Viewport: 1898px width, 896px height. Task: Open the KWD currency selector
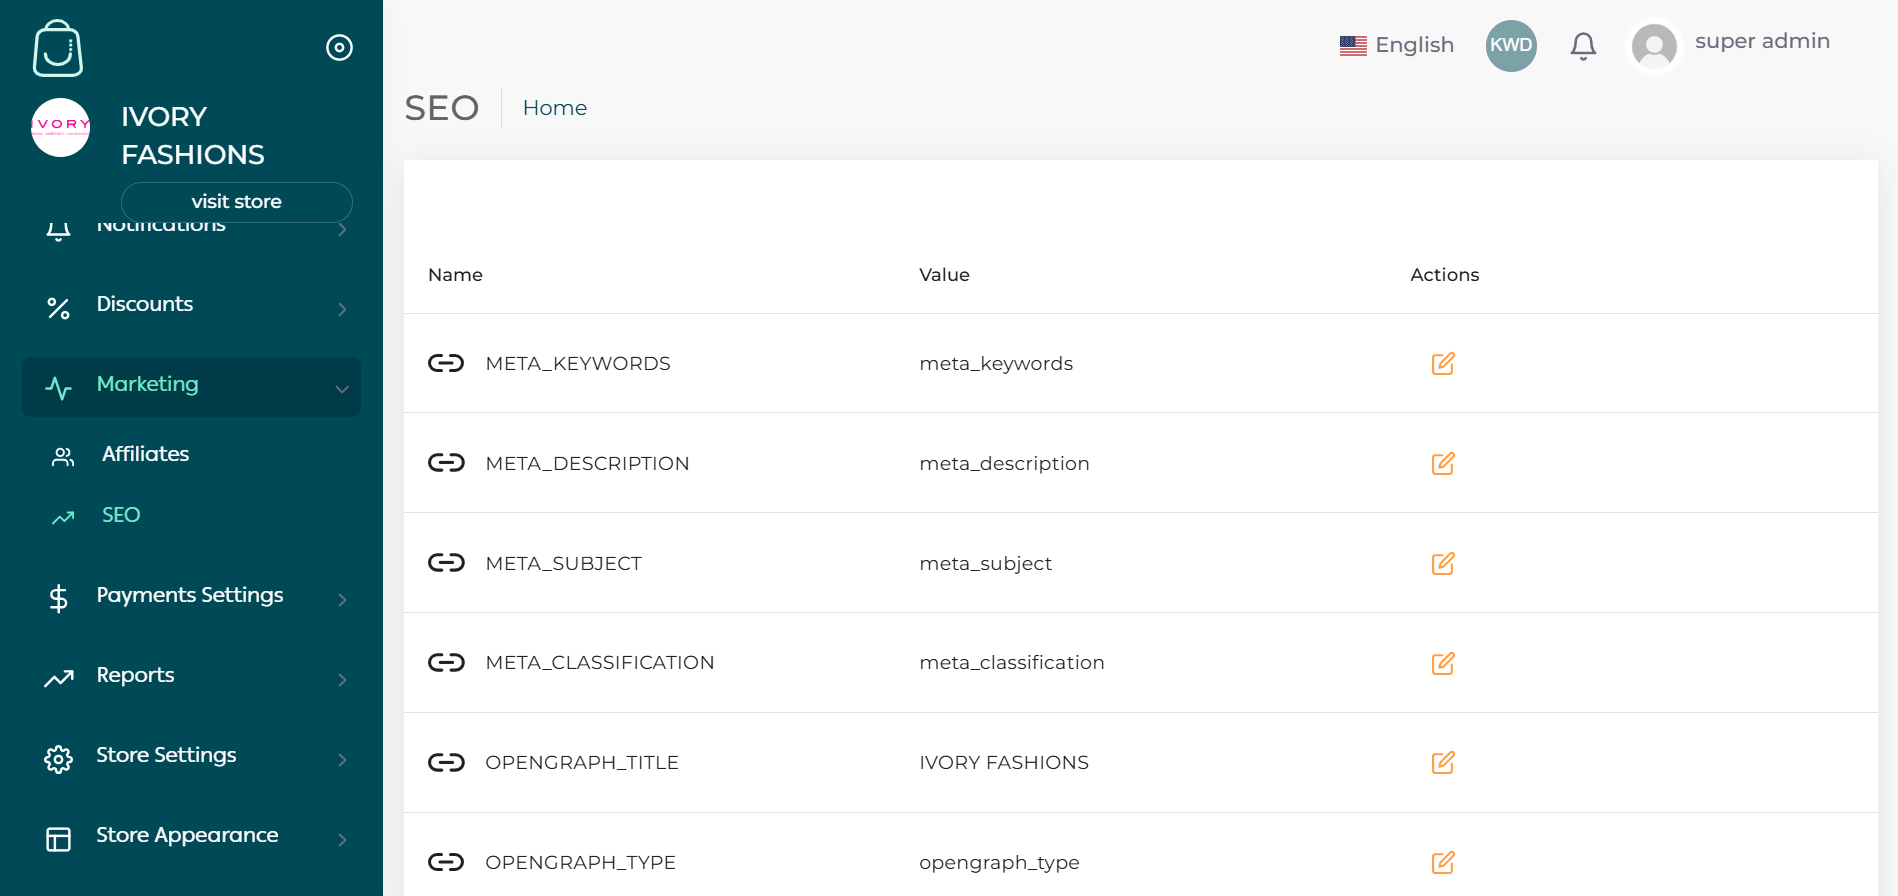1511,46
